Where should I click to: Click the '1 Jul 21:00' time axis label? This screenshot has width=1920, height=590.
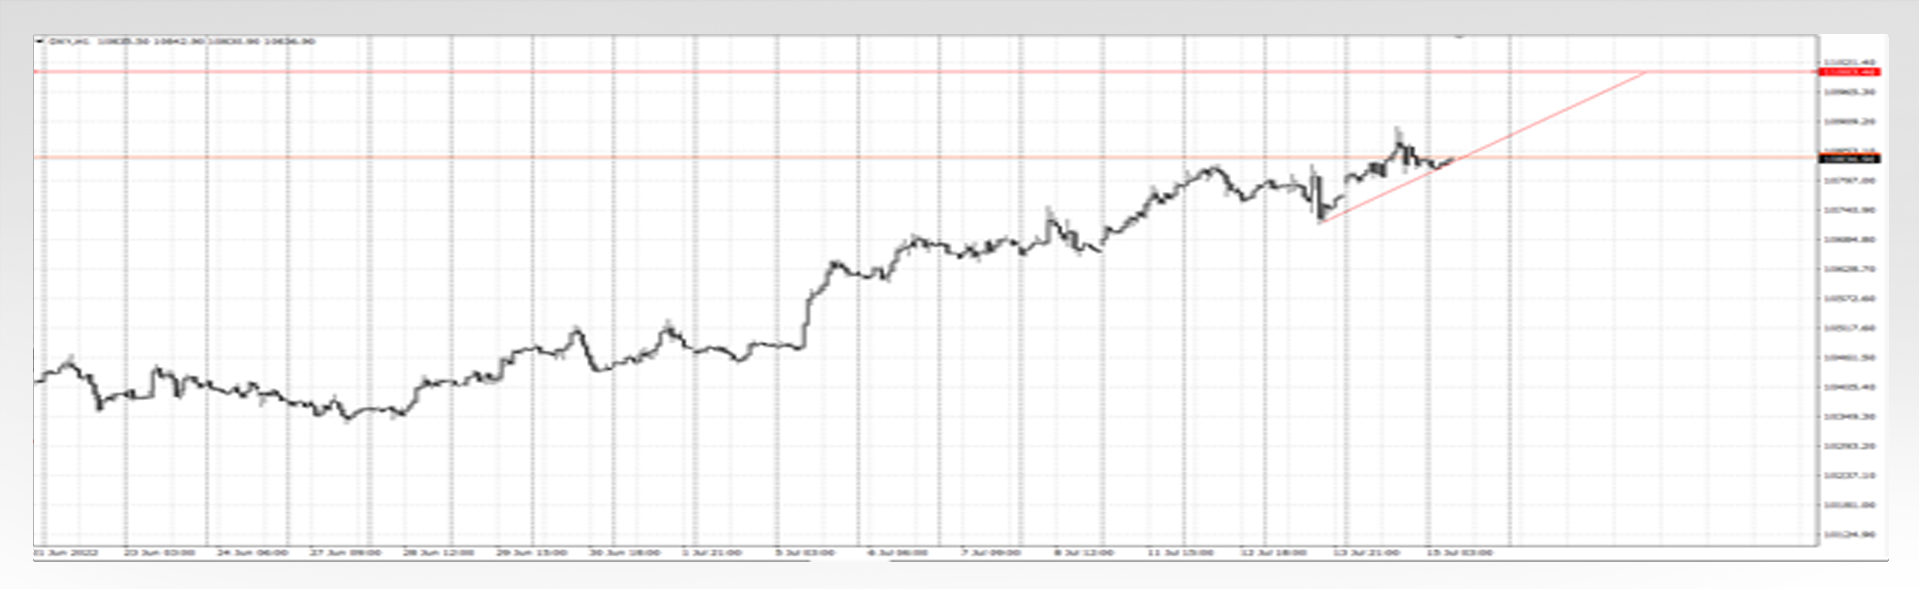tap(711, 552)
